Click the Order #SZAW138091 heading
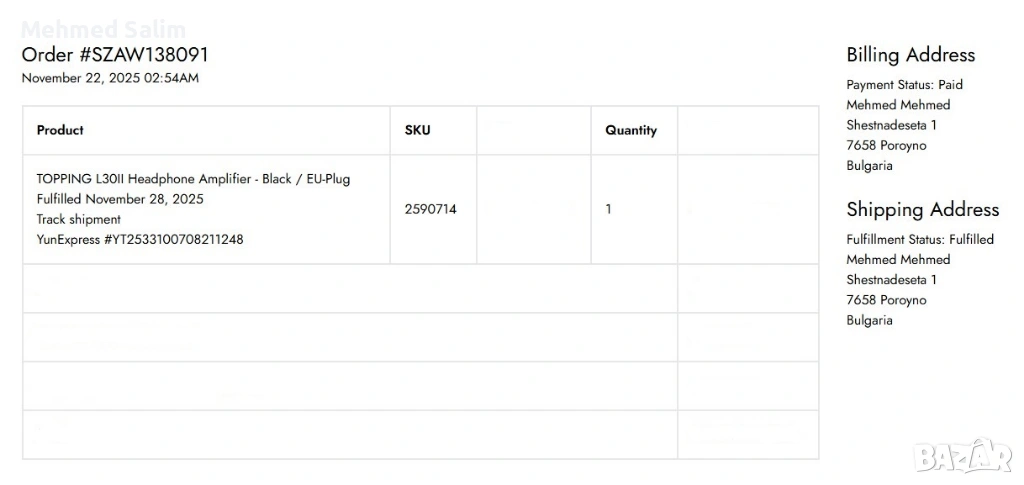The image size is (1024, 485). point(115,54)
